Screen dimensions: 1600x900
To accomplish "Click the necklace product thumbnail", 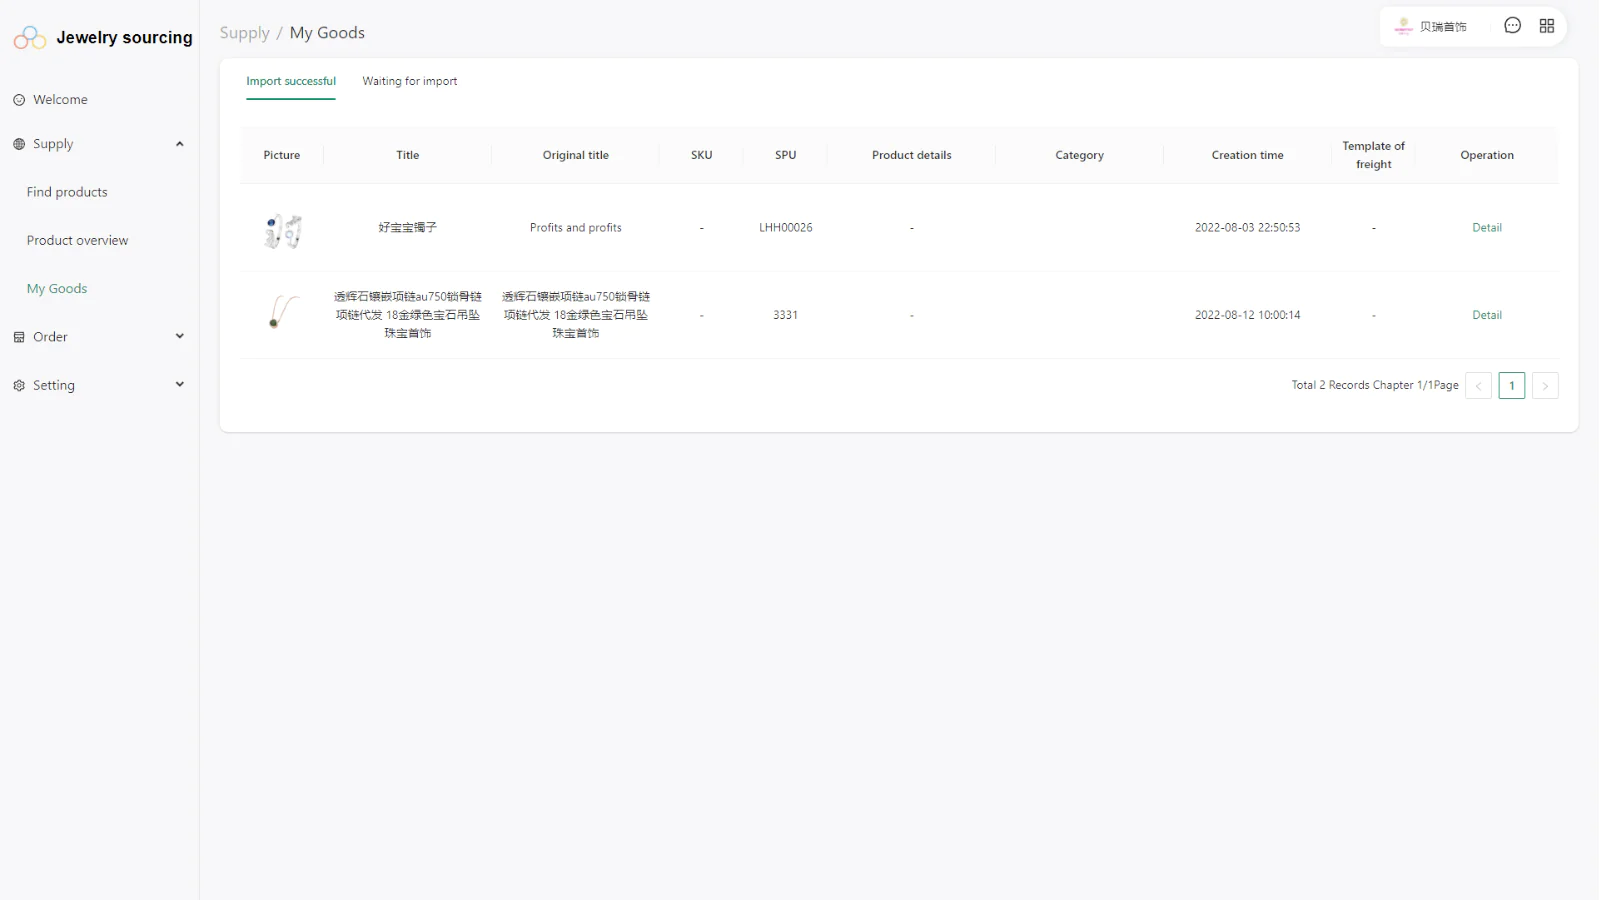I will (x=282, y=312).
